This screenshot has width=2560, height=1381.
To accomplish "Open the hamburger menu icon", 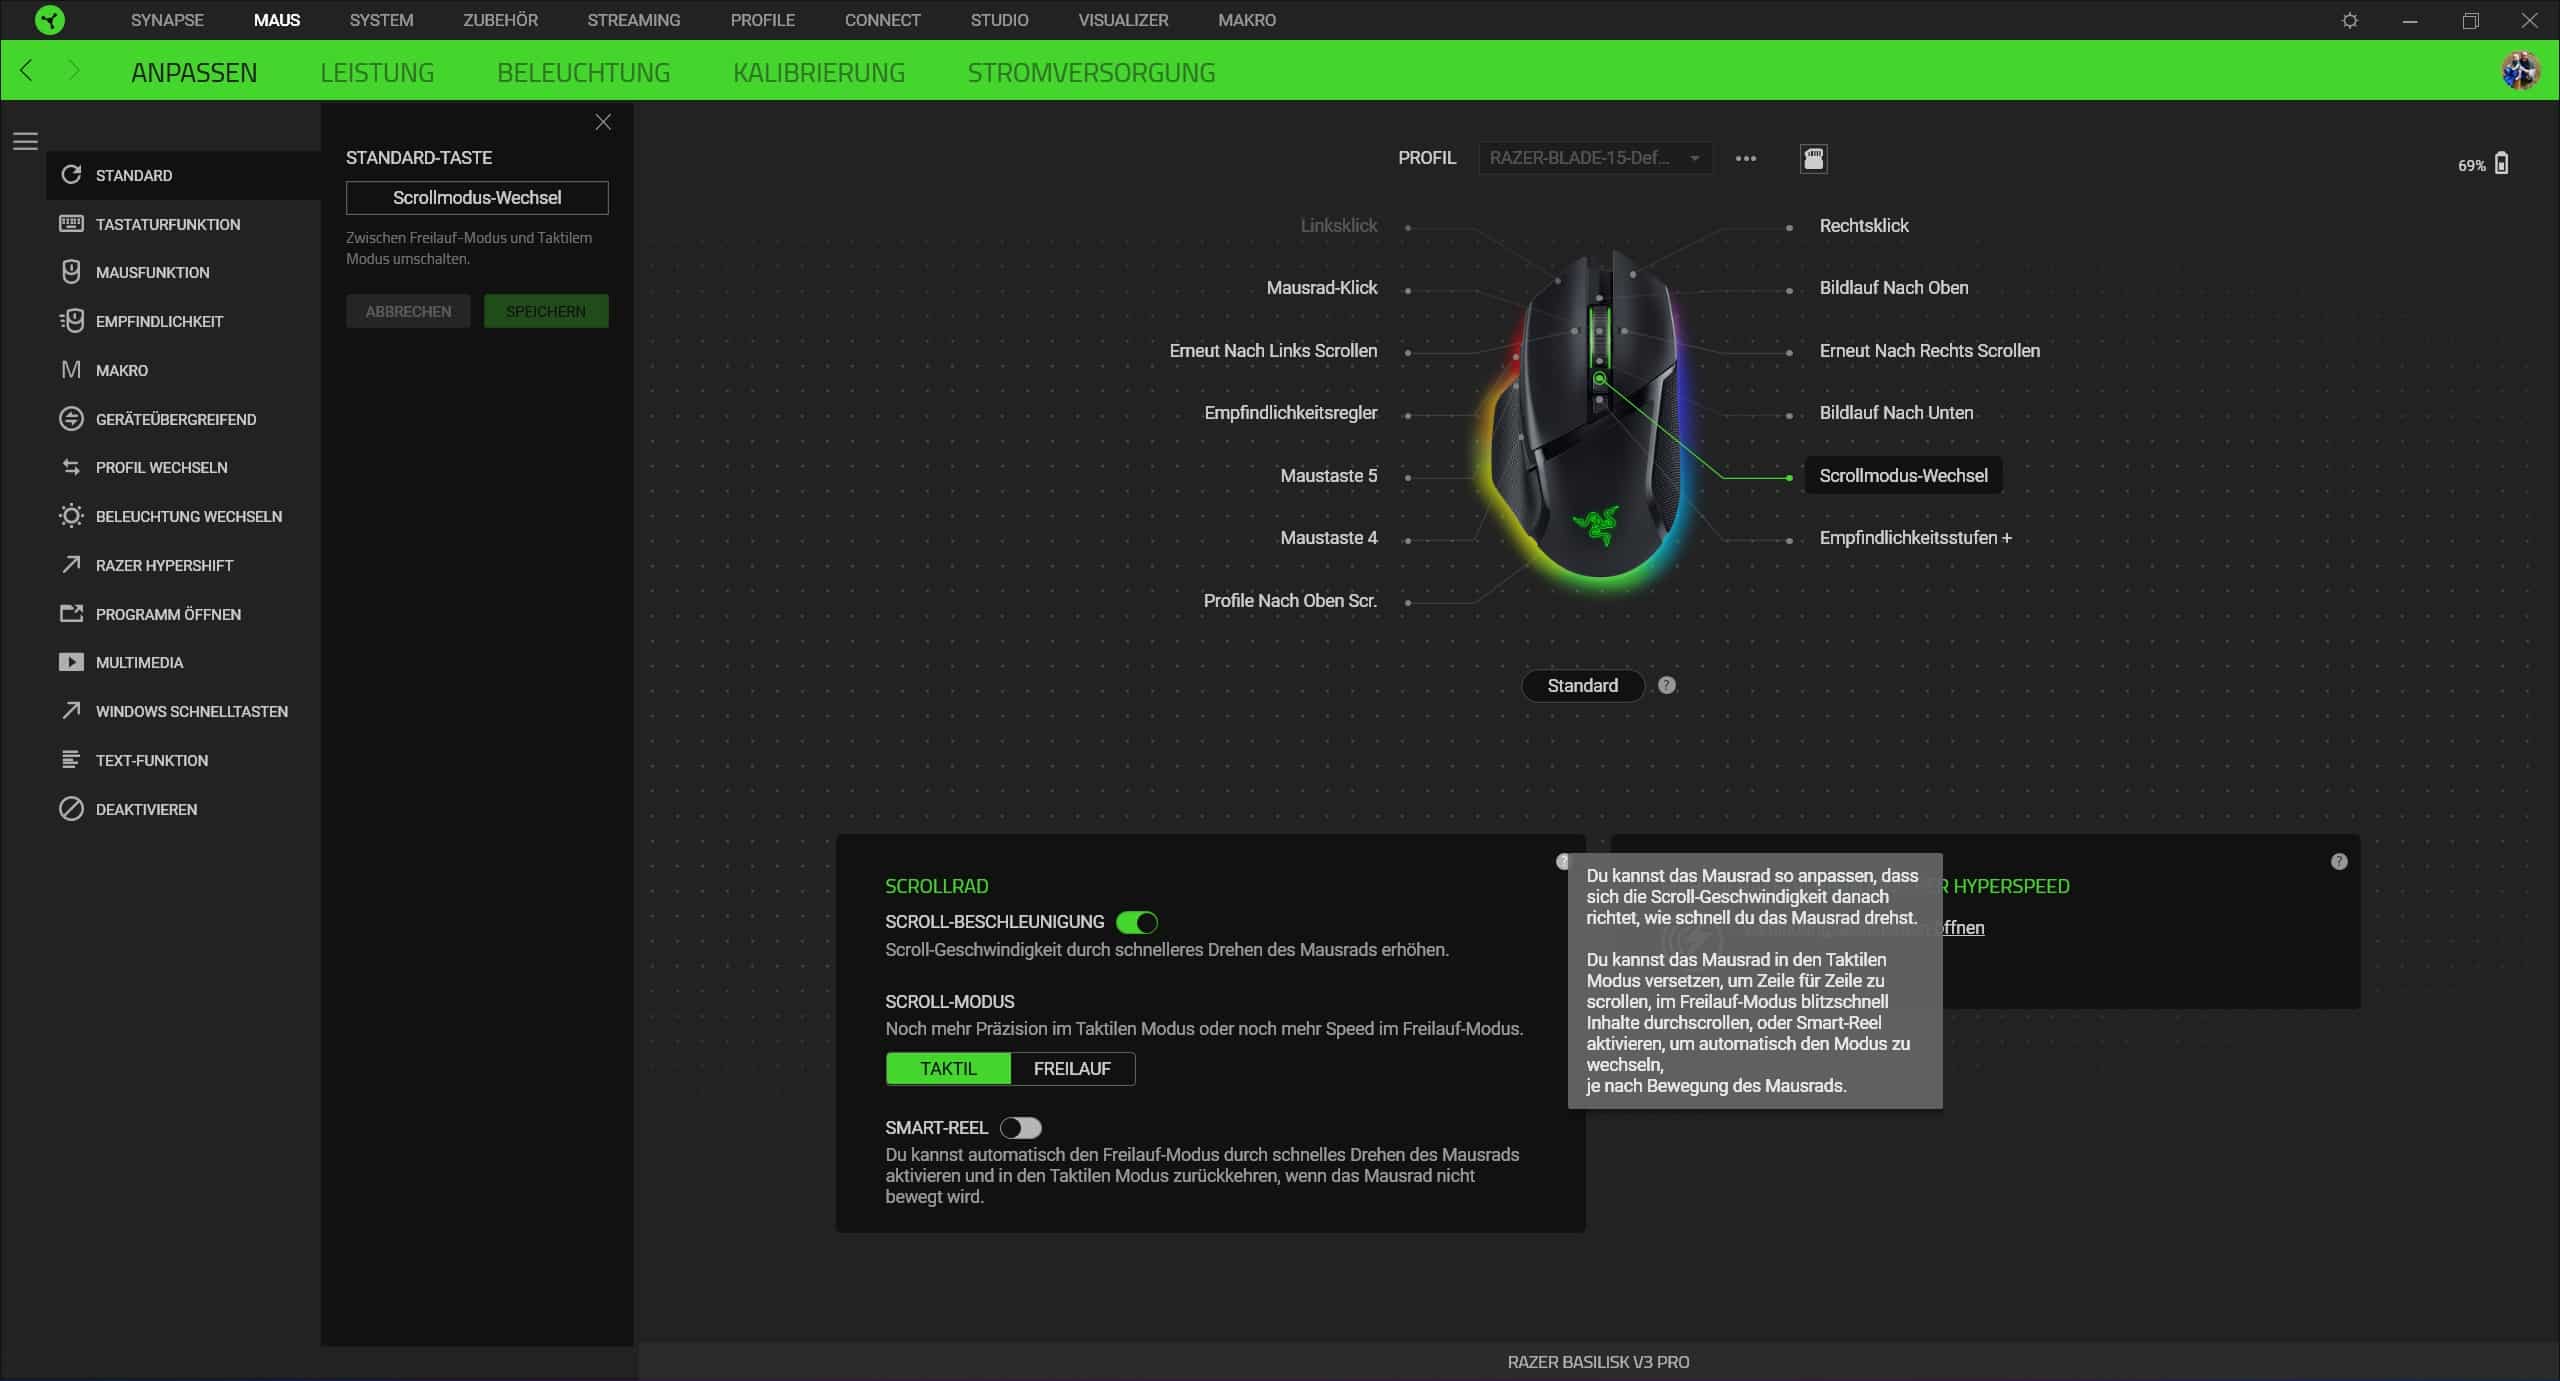I will 25,141.
